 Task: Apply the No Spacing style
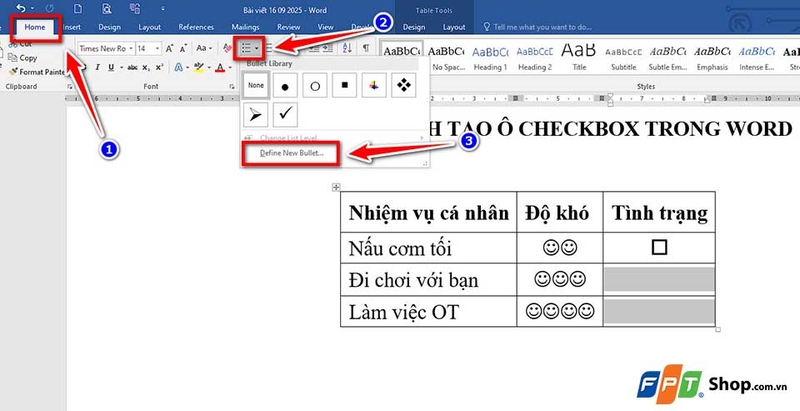(446, 58)
